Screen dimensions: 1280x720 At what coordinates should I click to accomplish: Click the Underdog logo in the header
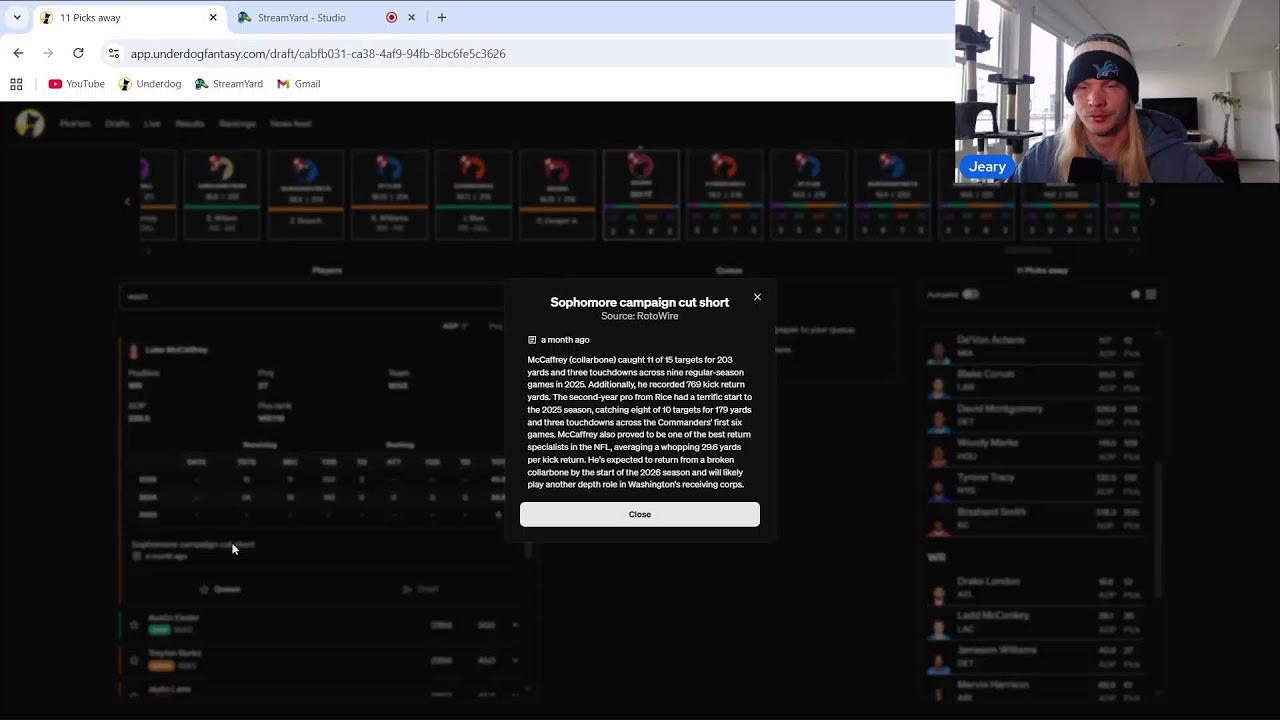(30, 124)
